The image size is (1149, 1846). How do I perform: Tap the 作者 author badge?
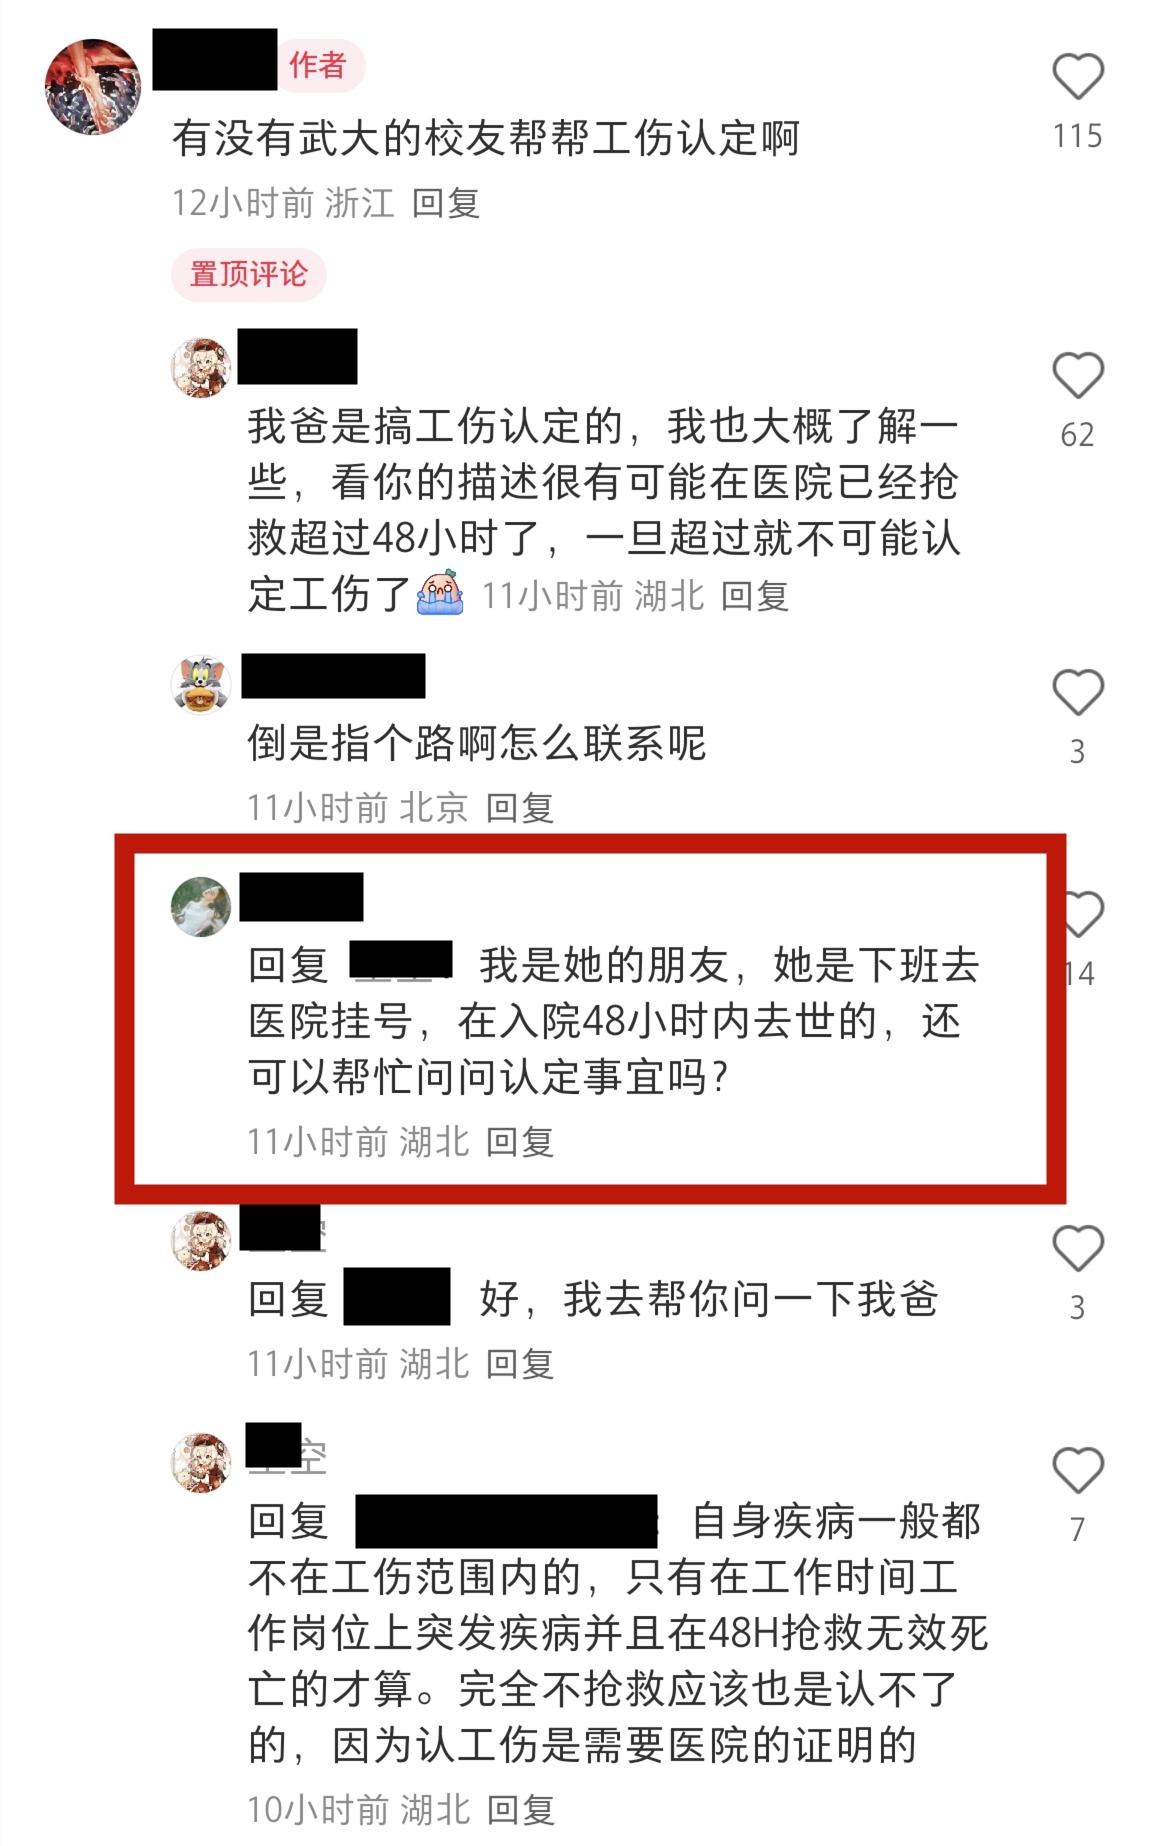coord(318,66)
